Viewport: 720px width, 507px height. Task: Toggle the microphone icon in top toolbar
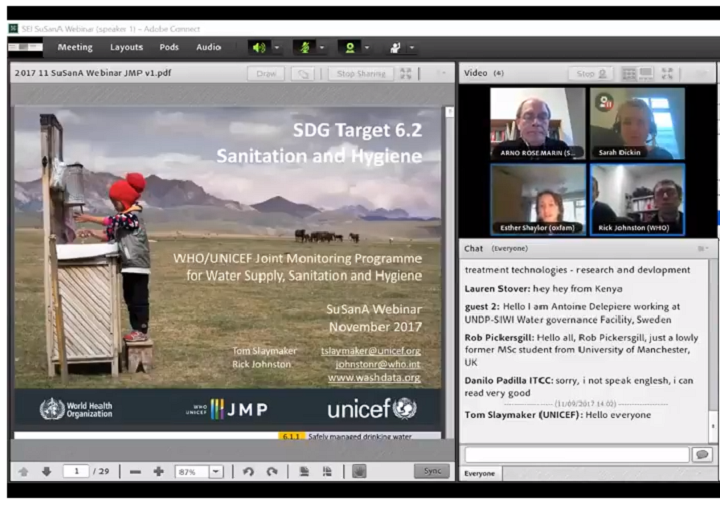tap(303, 47)
